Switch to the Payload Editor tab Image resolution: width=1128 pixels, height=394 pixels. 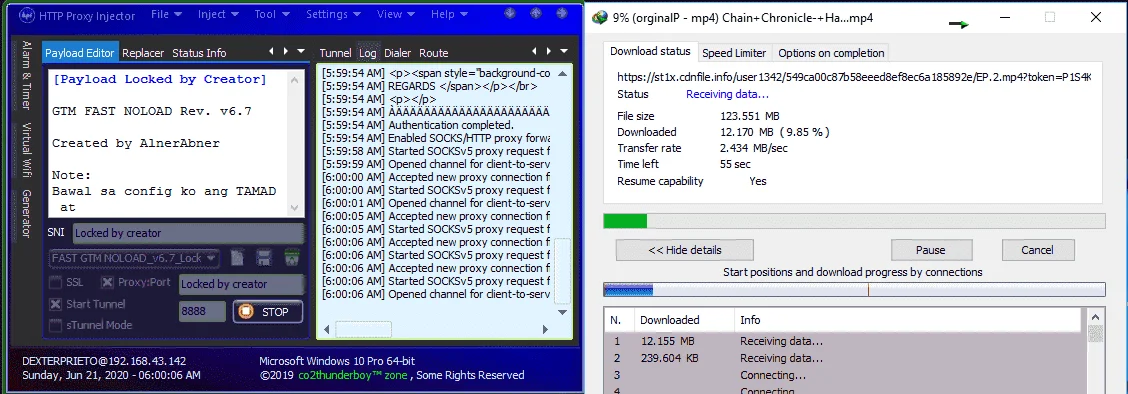[80, 52]
